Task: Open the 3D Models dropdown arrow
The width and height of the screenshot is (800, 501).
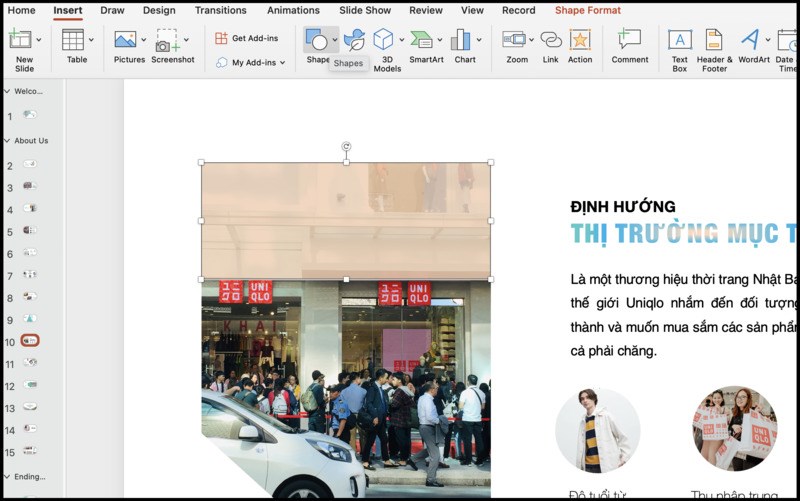Action: tap(402, 39)
